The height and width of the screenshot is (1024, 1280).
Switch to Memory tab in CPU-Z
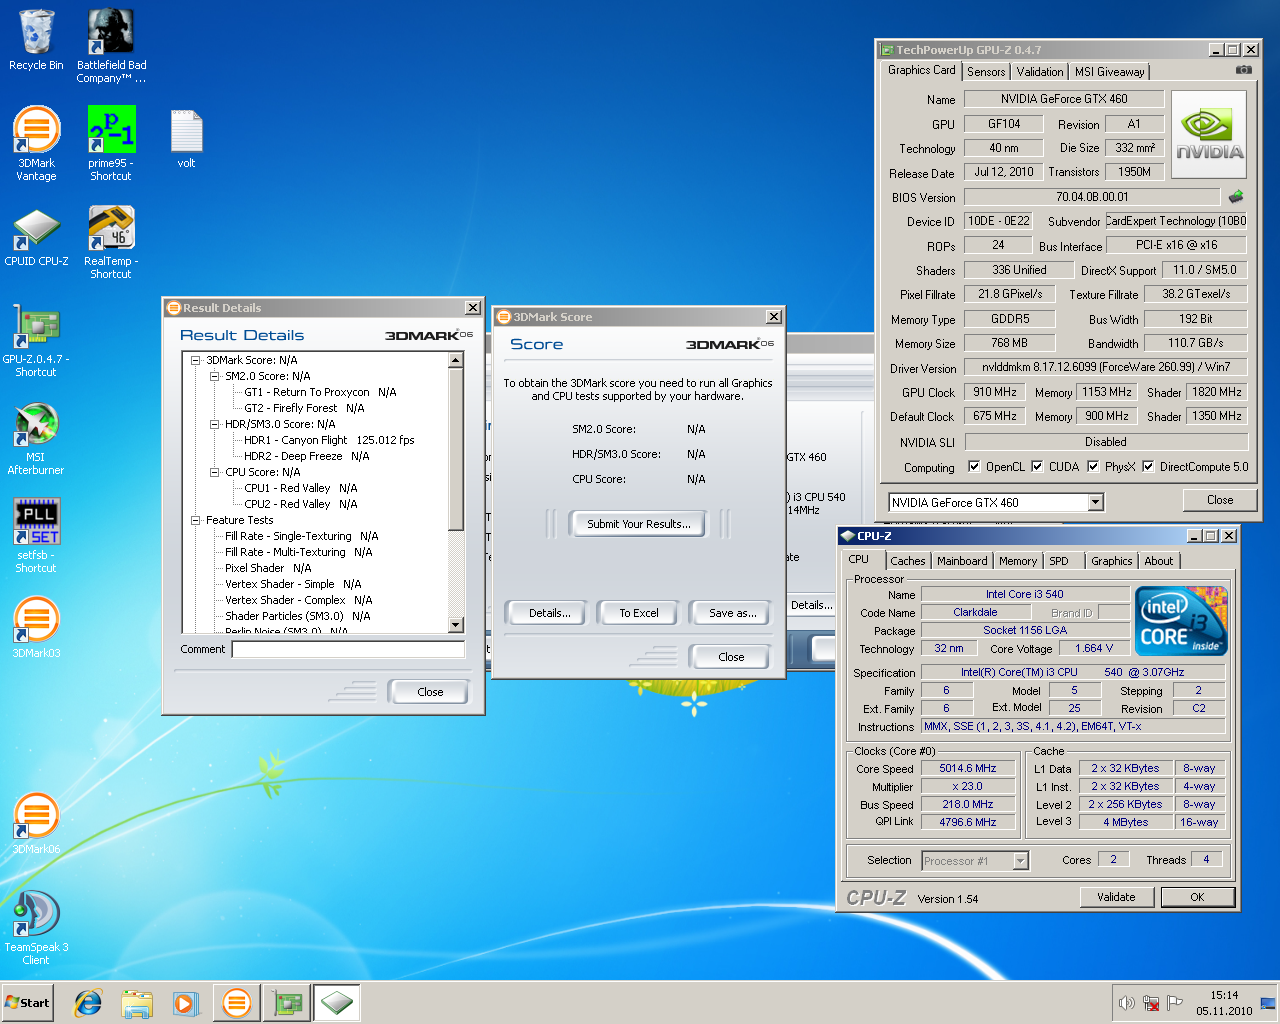[x=1018, y=561]
